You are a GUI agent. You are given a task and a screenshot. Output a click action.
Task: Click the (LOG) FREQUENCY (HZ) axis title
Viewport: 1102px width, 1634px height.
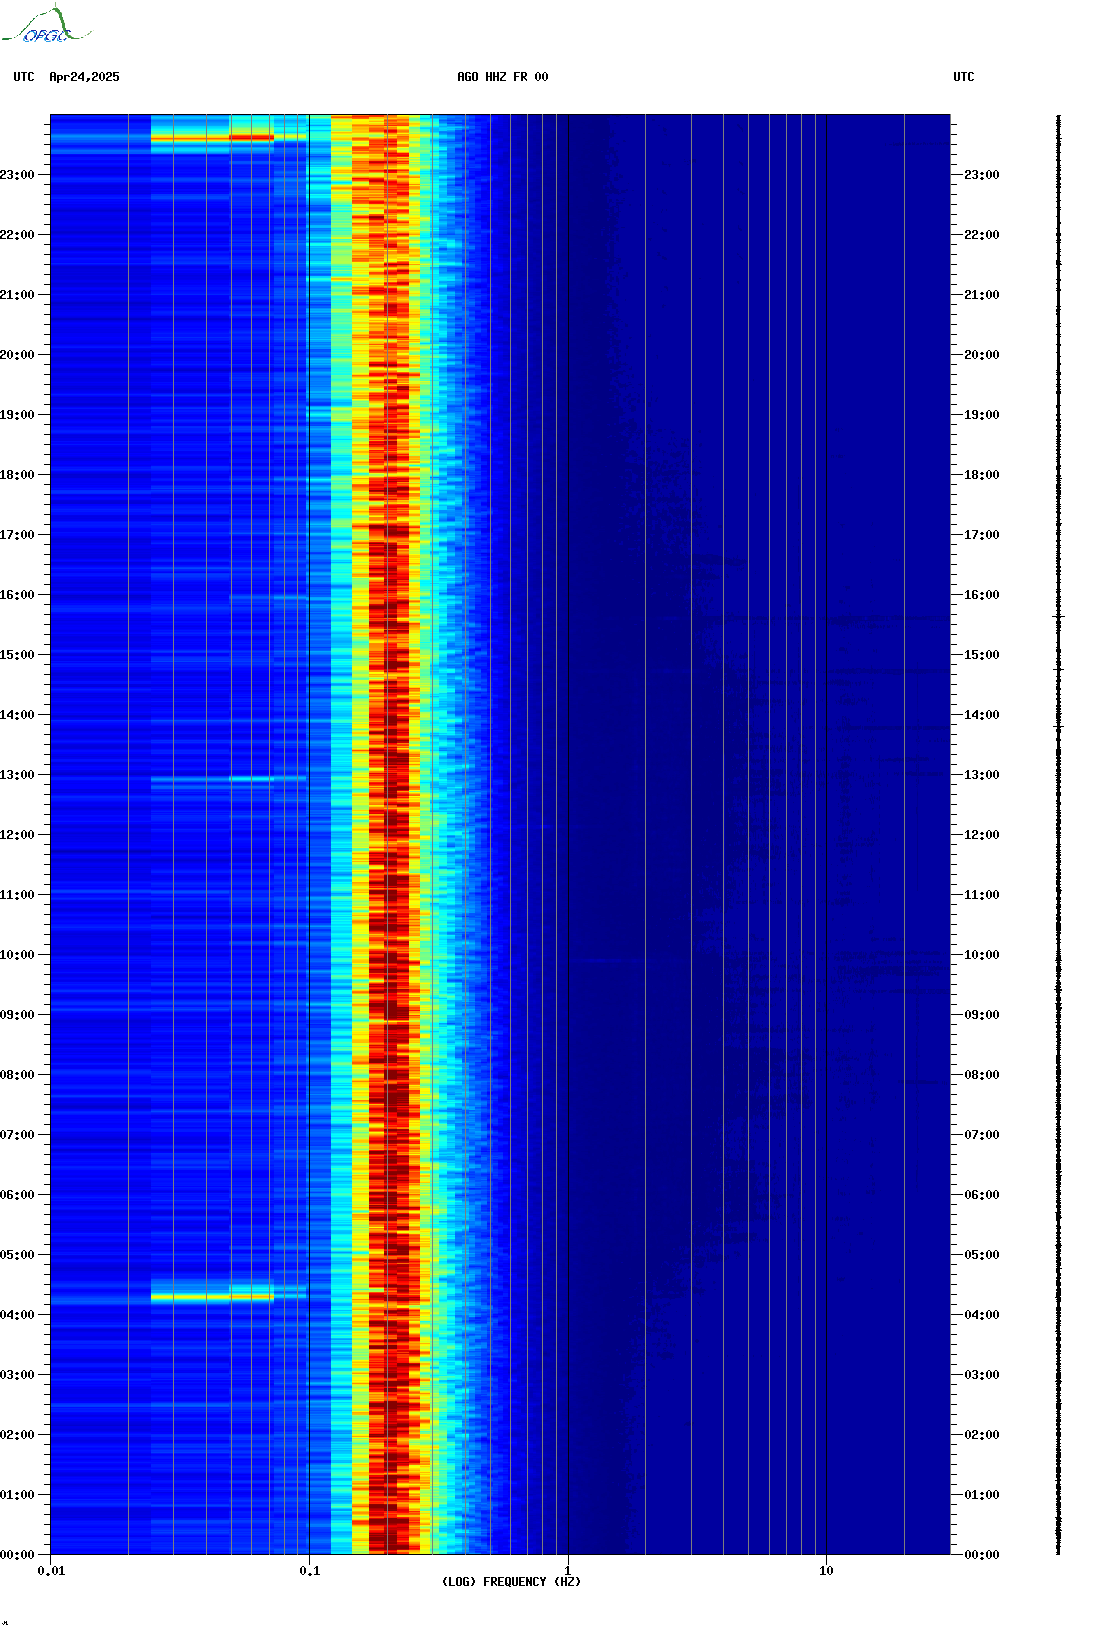[511, 1582]
